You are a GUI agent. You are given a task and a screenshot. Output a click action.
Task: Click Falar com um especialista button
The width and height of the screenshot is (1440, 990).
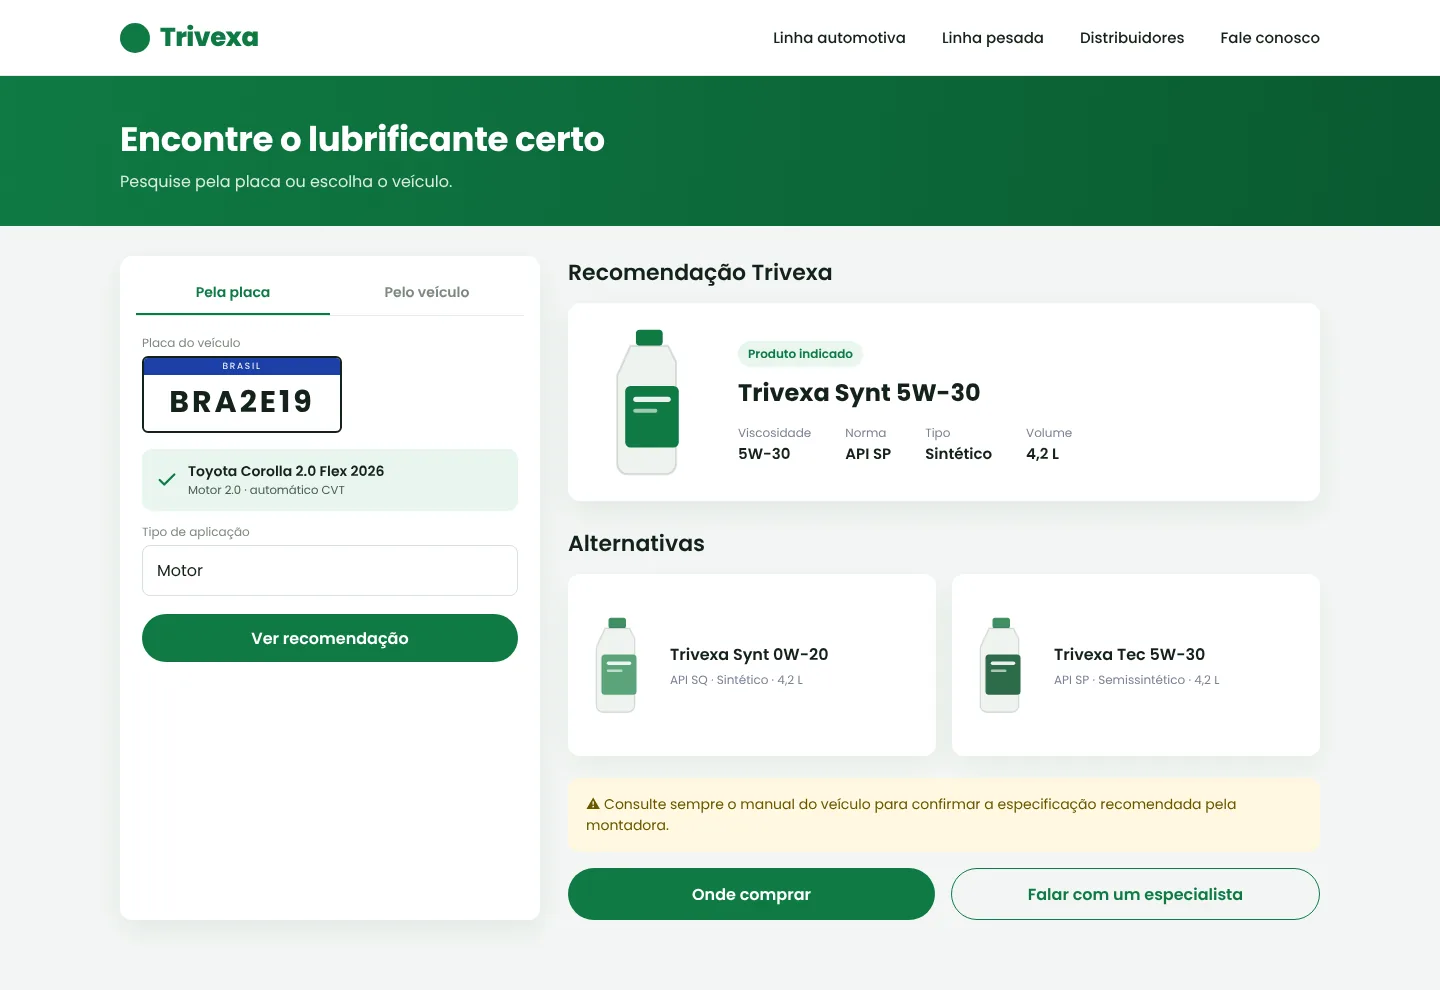pyautogui.click(x=1135, y=894)
